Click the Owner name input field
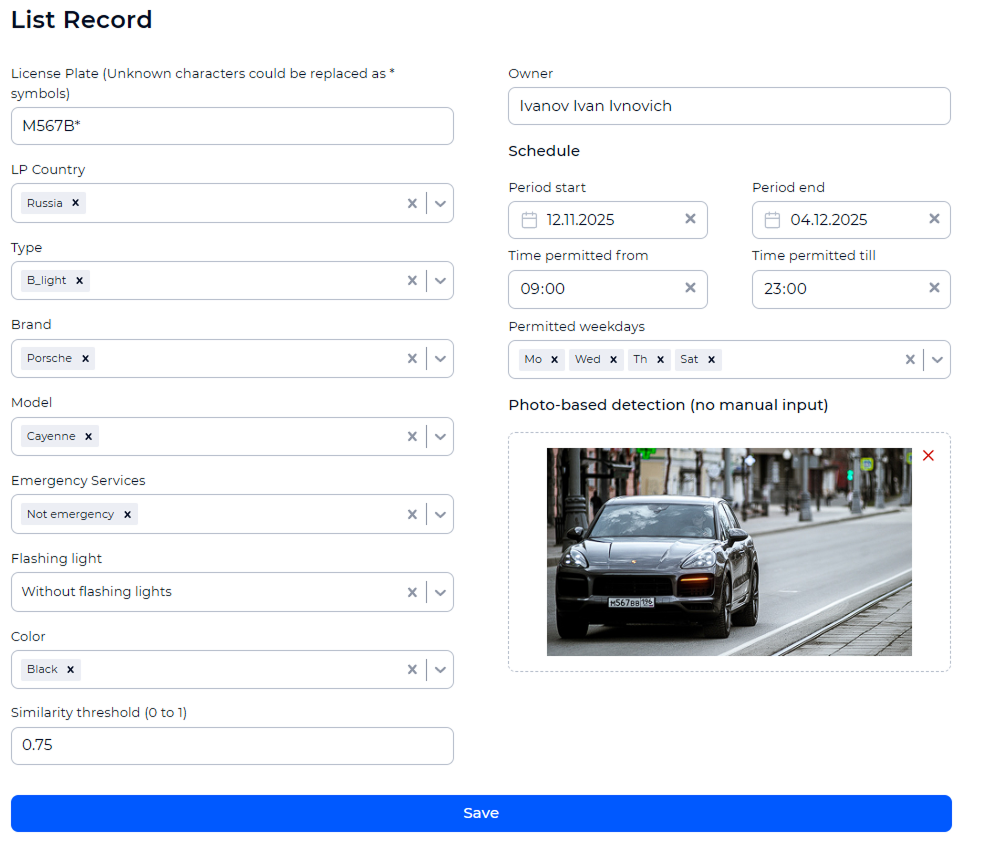This screenshot has width=1000, height=863. pos(728,106)
